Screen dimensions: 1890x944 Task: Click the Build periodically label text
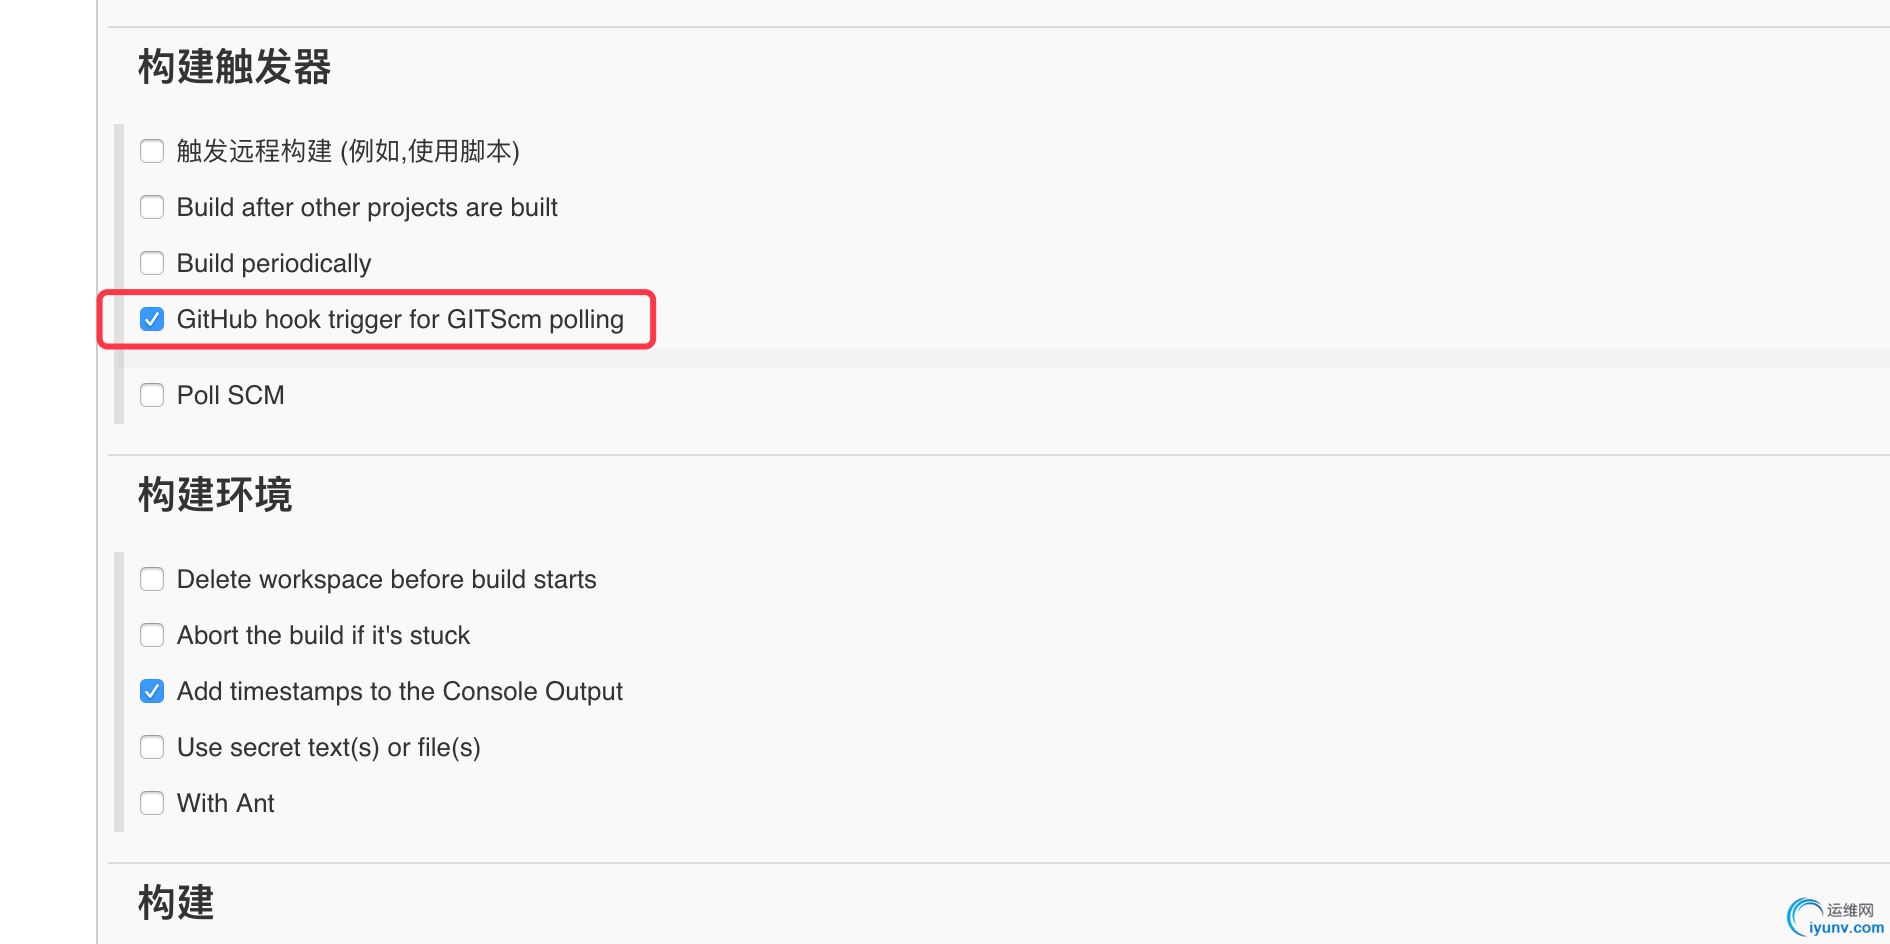tap(274, 263)
